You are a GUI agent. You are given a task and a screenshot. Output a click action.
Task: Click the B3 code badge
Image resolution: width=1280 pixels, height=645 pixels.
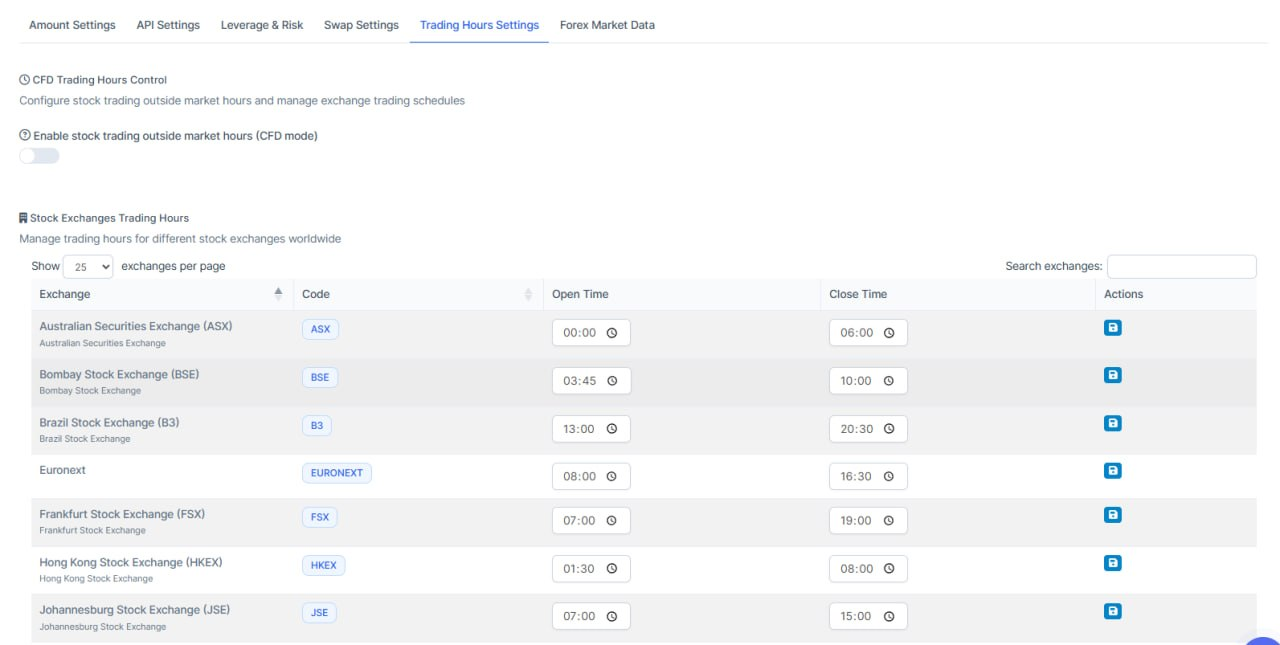[x=317, y=425]
